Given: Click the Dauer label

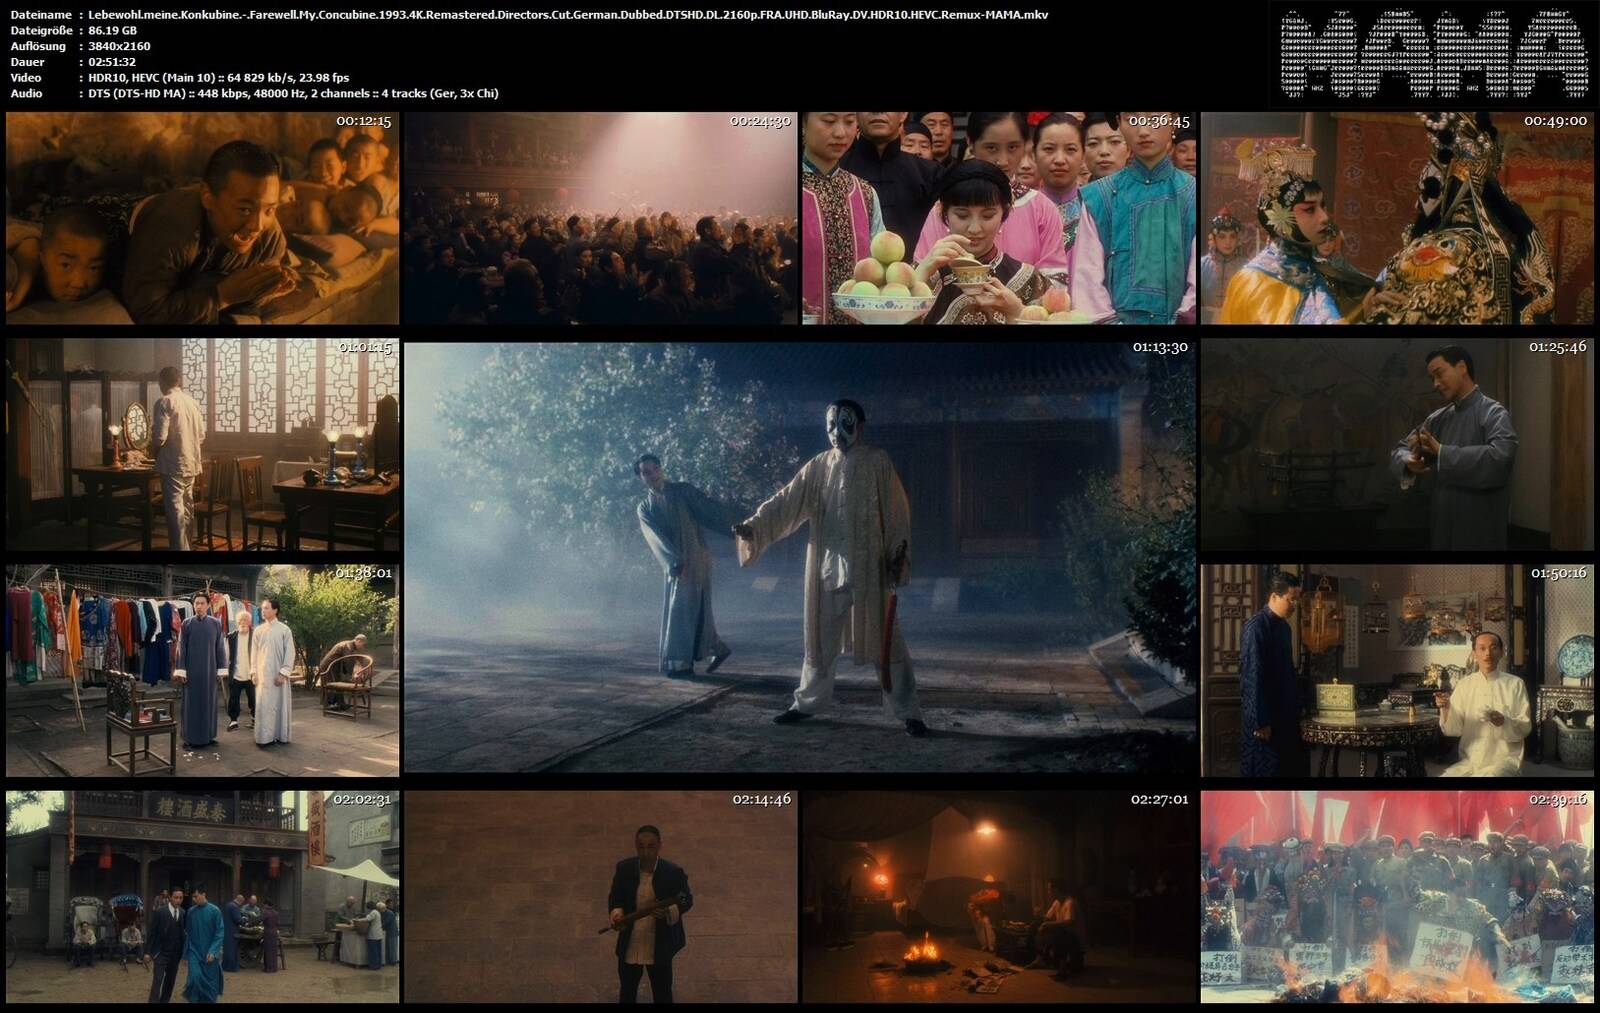Looking at the screenshot, I should pyautogui.click(x=28, y=62).
